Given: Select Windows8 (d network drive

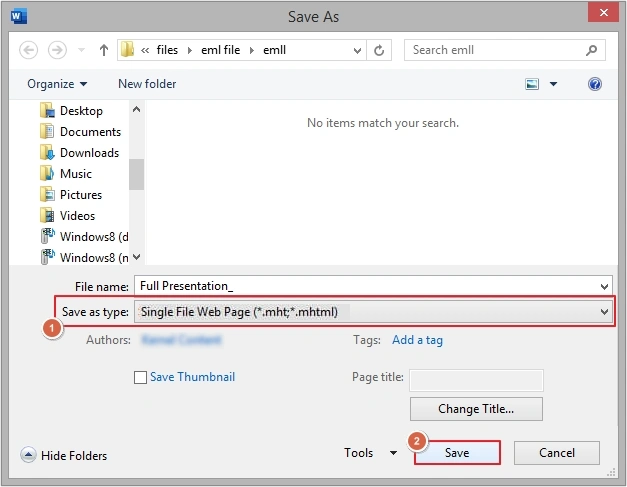Looking at the screenshot, I should (x=94, y=237).
